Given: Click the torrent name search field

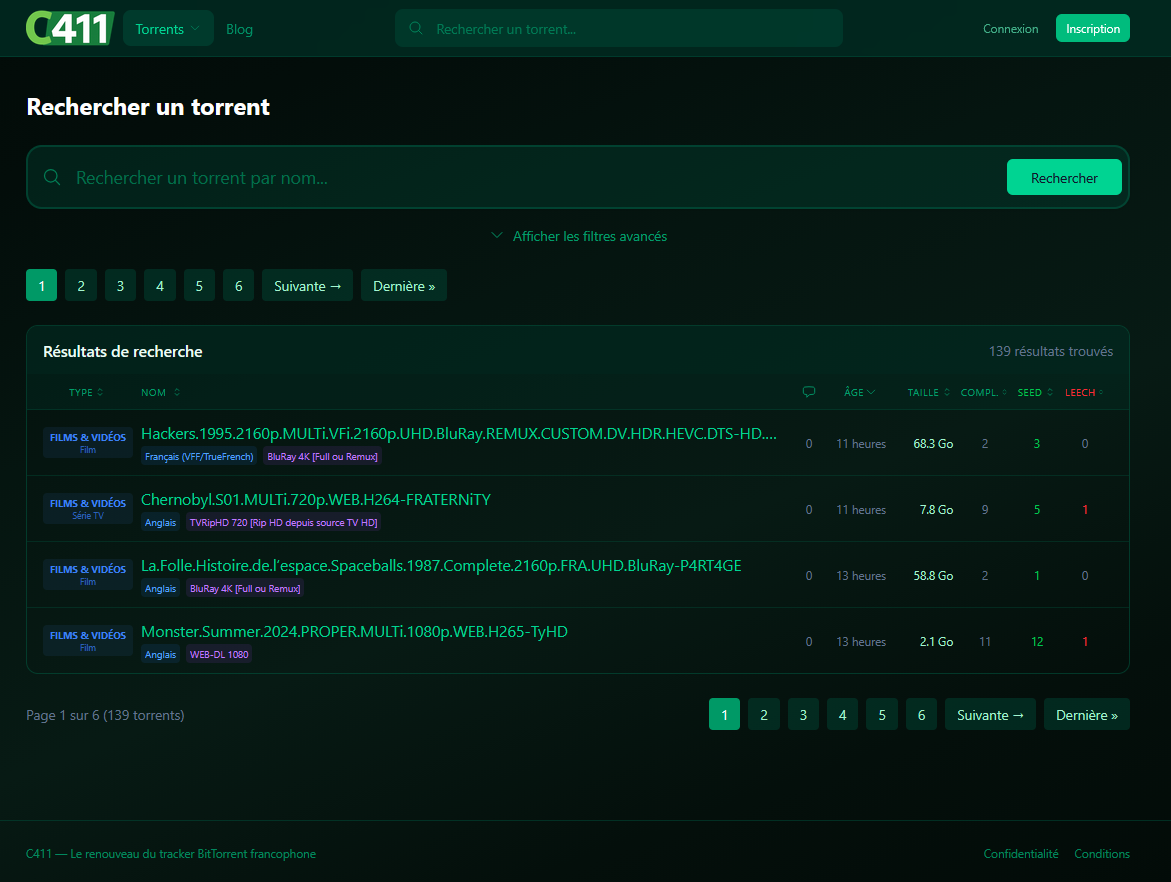Looking at the screenshot, I should (530, 178).
